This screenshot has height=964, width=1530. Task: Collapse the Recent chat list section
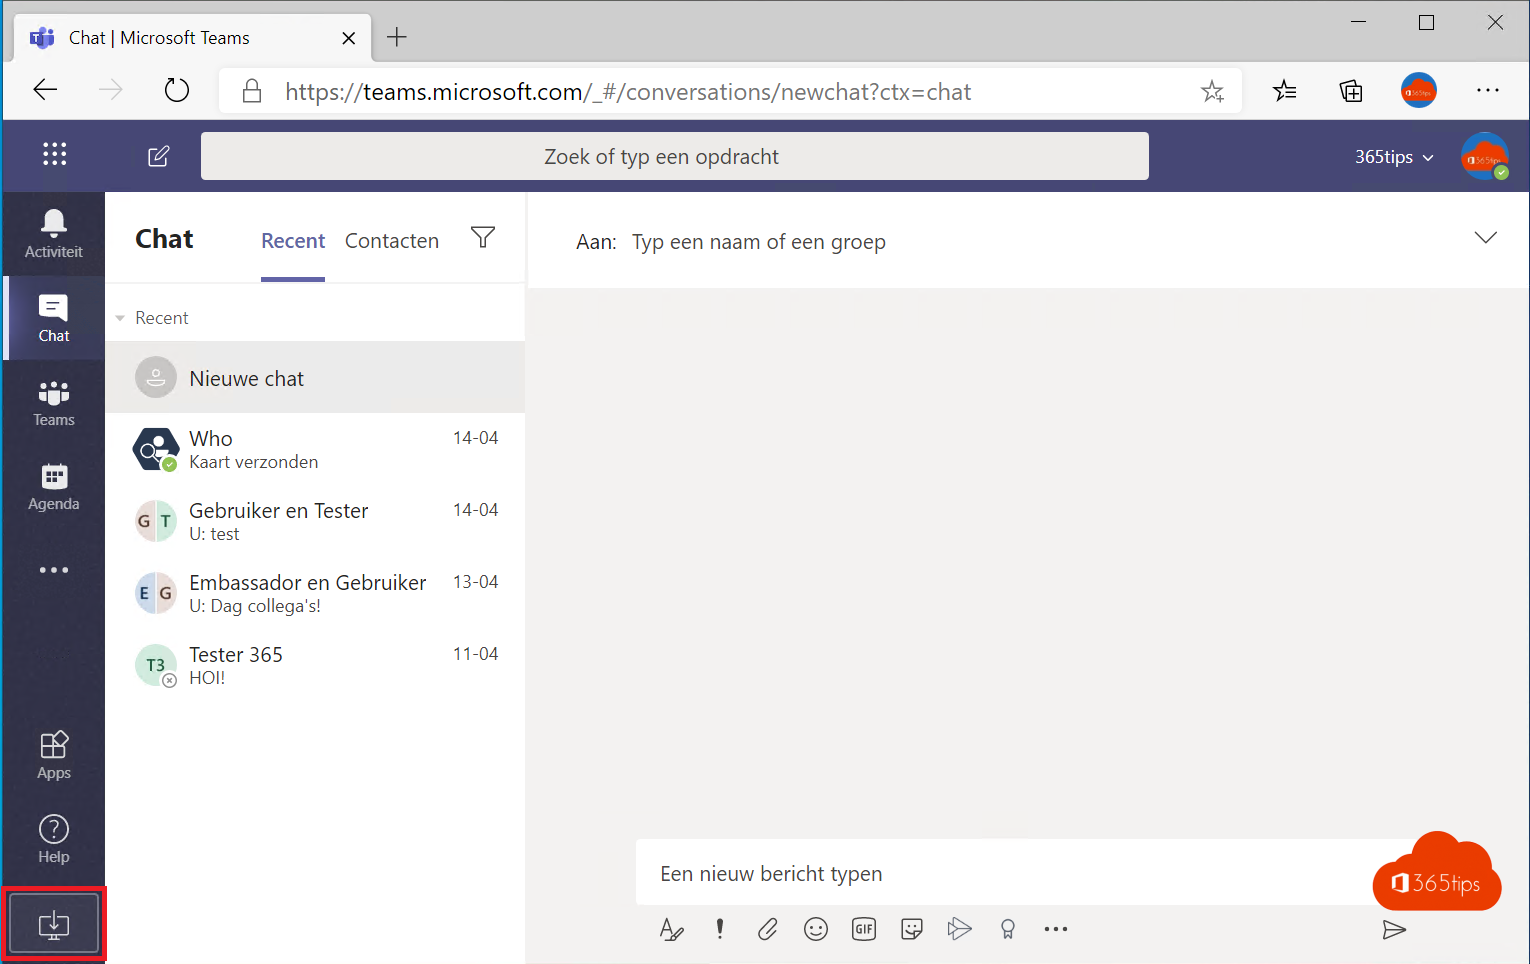(121, 318)
